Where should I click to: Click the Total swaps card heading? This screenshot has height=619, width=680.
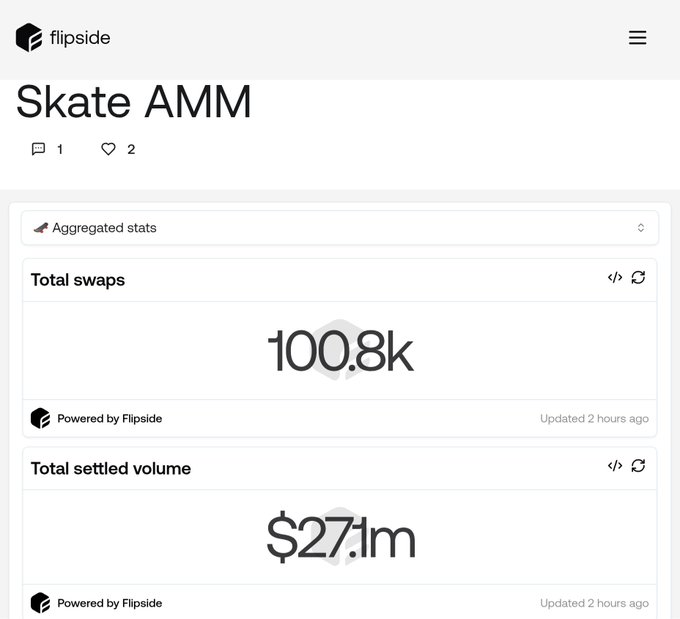[x=78, y=280]
